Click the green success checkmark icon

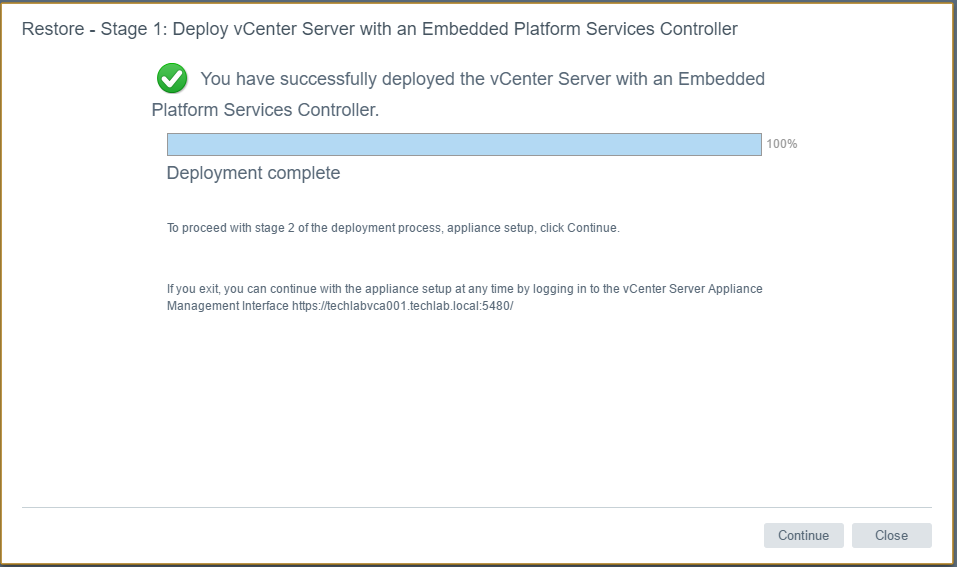point(172,78)
